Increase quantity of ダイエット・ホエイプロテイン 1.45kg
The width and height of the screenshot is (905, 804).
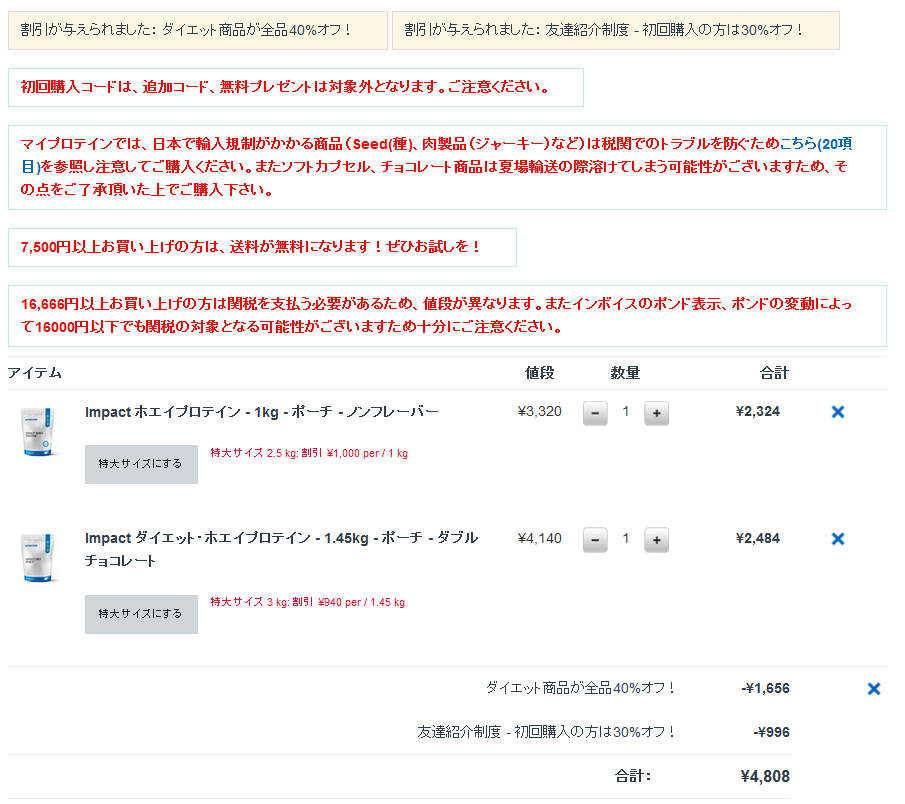pos(656,540)
